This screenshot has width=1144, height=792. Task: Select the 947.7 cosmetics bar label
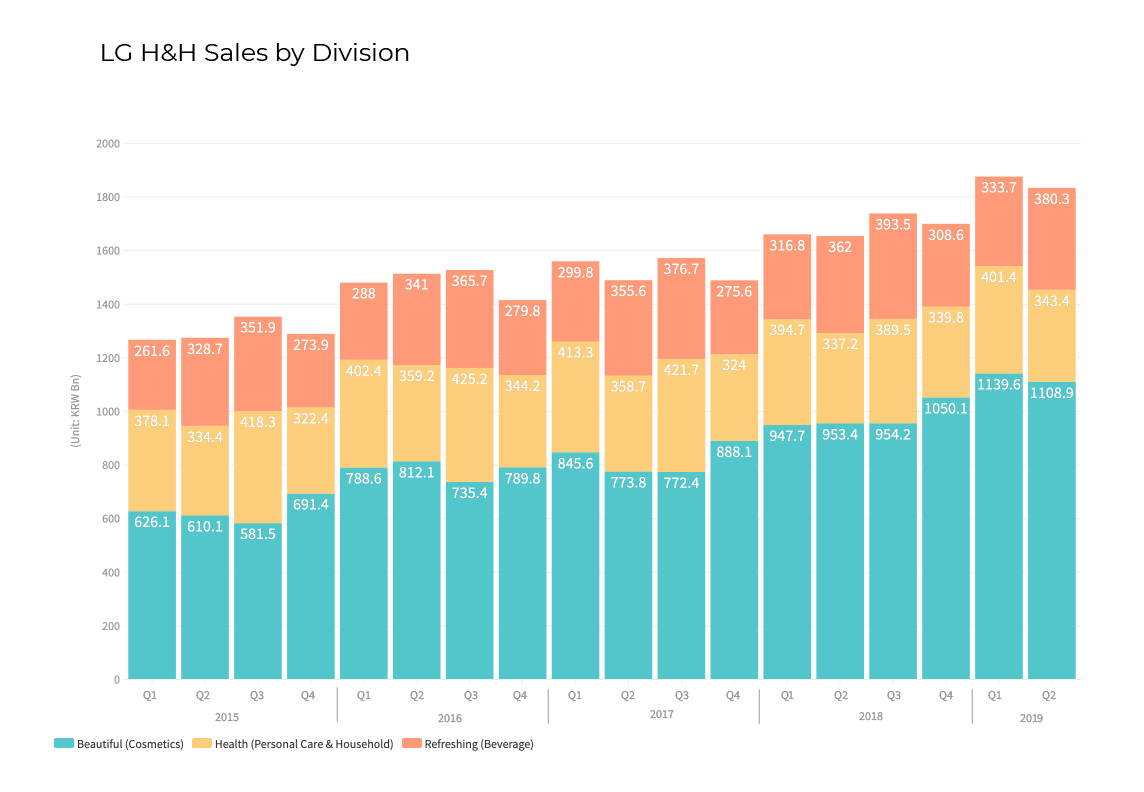(x=787, y=436)
